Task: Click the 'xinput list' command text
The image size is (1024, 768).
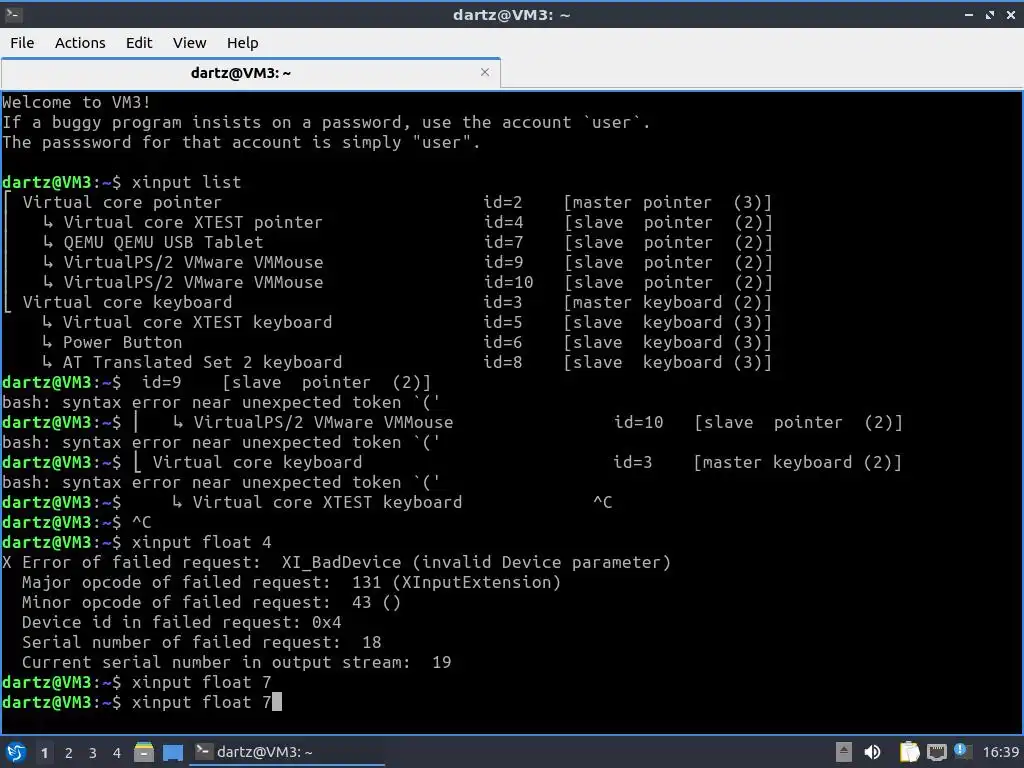Action: [x=186, y=182]
